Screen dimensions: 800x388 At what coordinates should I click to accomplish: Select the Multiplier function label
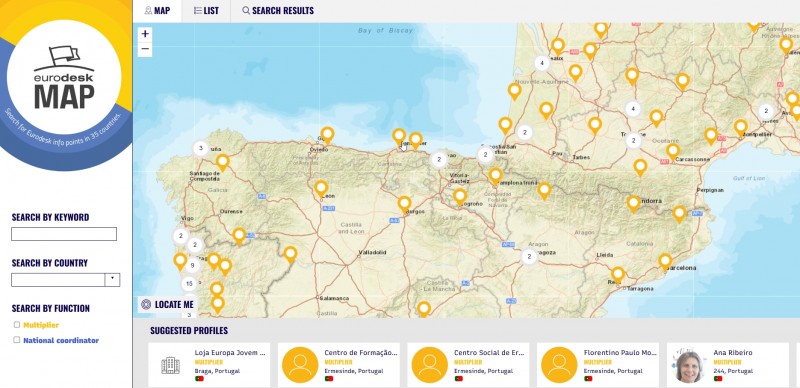[x=41, y=325]
